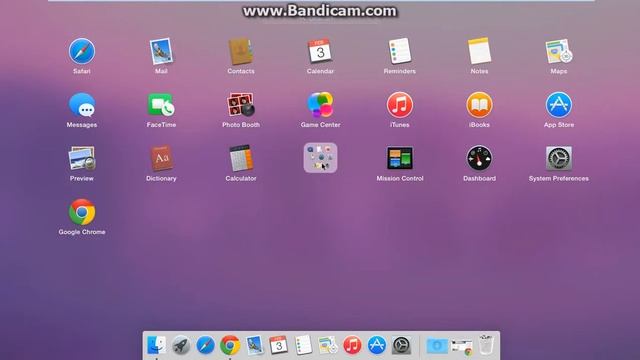
Task: Open Calendar from the Dock
Action: pyautogui.click(x=279, y=345)
